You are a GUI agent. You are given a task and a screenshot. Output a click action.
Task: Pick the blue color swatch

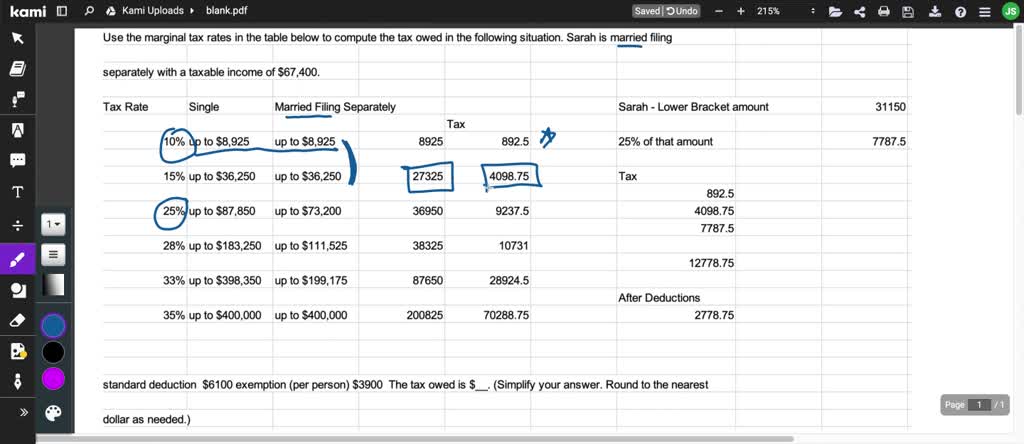click(53, 325)
